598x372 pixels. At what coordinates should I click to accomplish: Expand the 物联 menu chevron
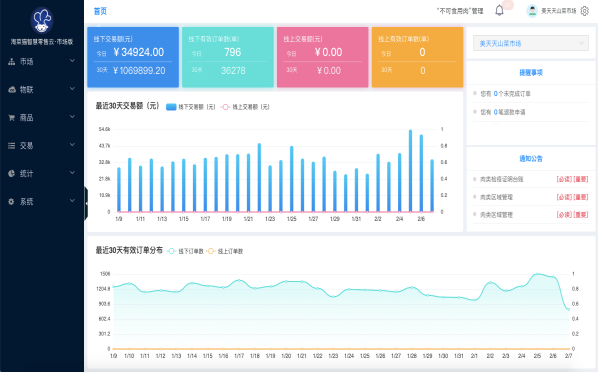pyautogui.click(x=72, y=89)
